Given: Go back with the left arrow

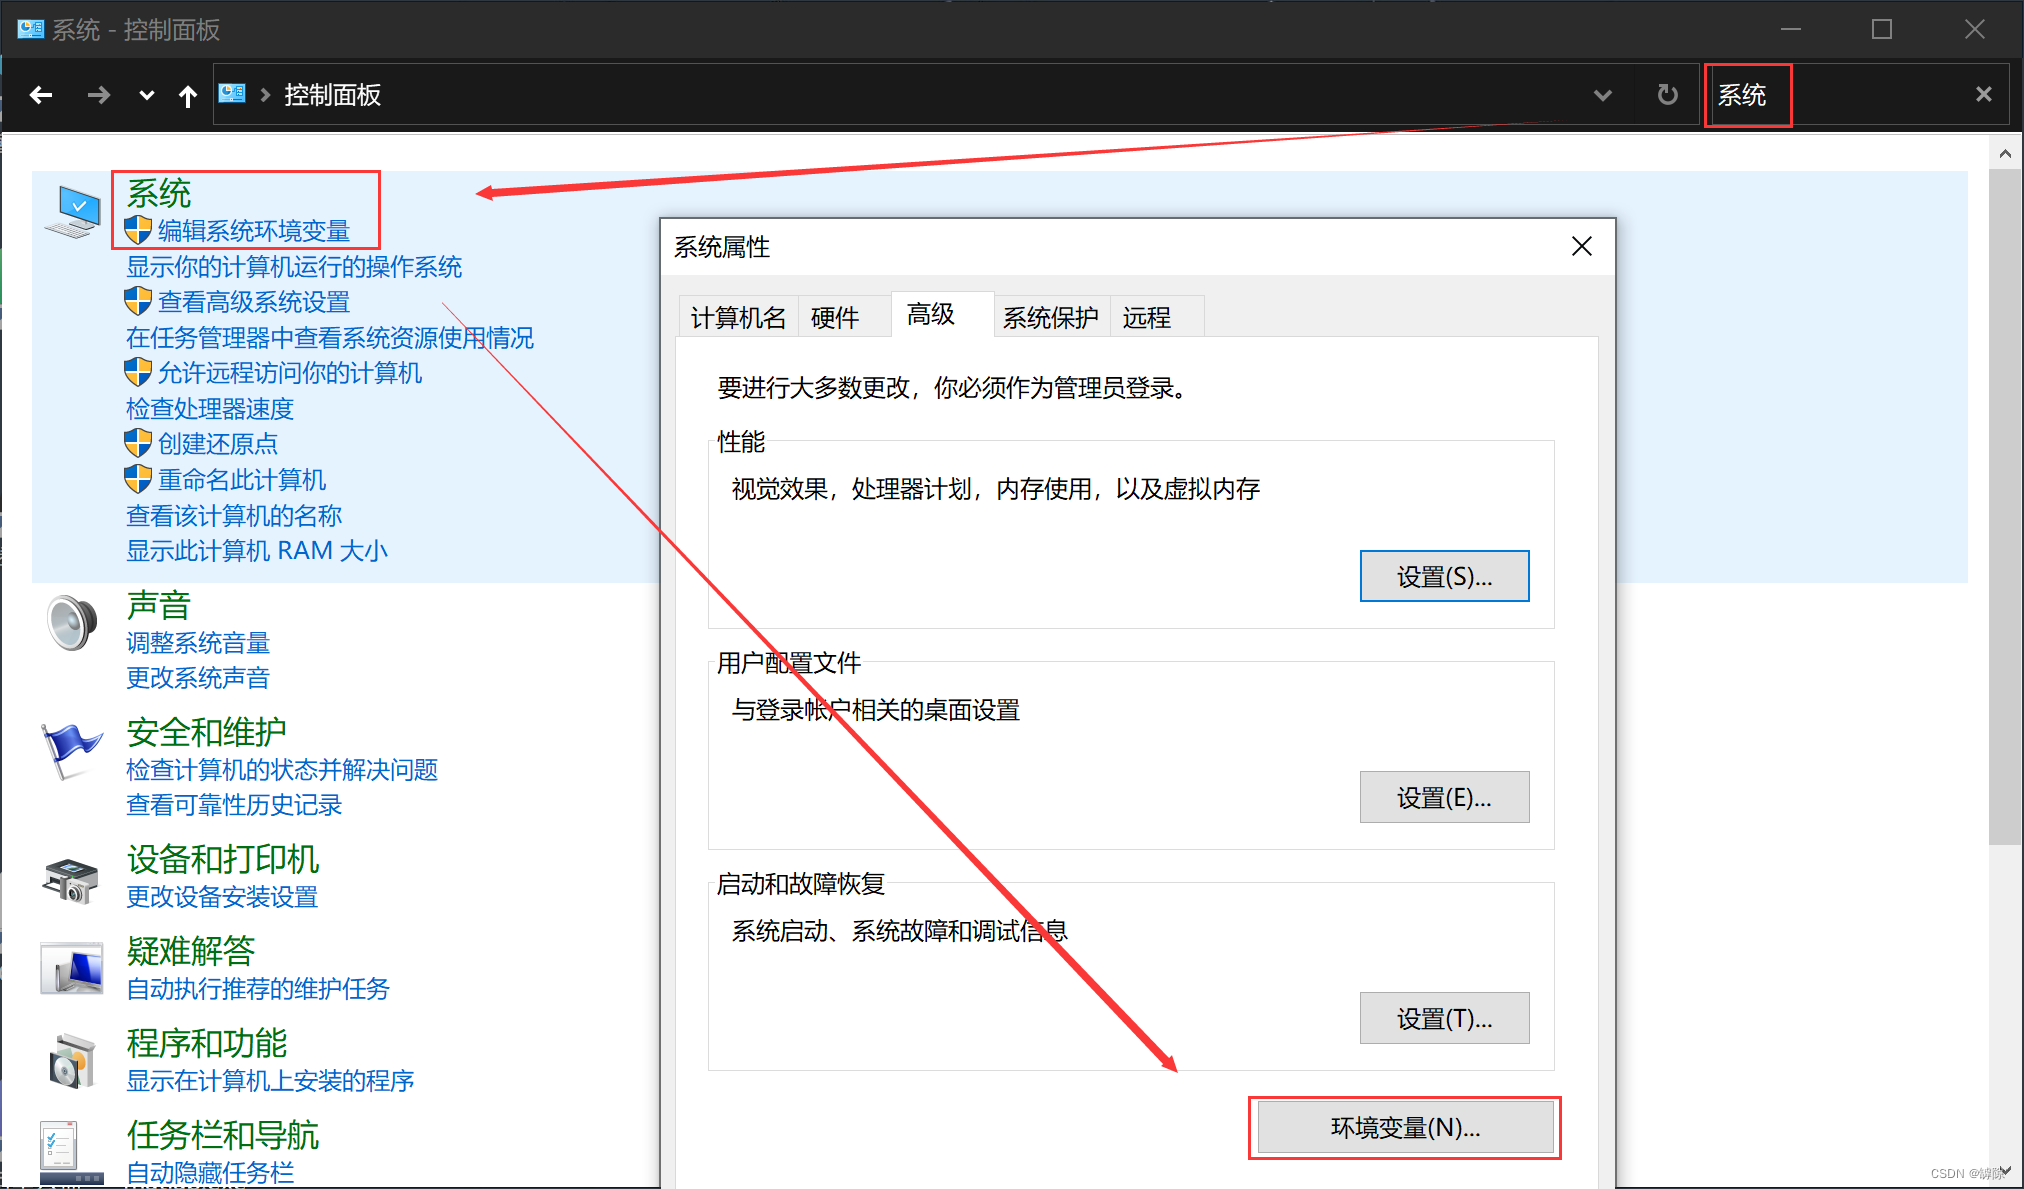Looking at the screenshot, I should coord(41,95).
